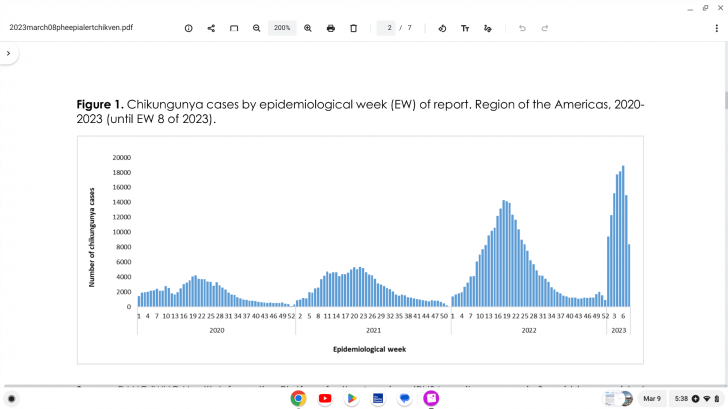The width and height of the screenshot is (728, 409).
Task: Open the holding space tray thumbnails
Action: (x=618, y=398)
